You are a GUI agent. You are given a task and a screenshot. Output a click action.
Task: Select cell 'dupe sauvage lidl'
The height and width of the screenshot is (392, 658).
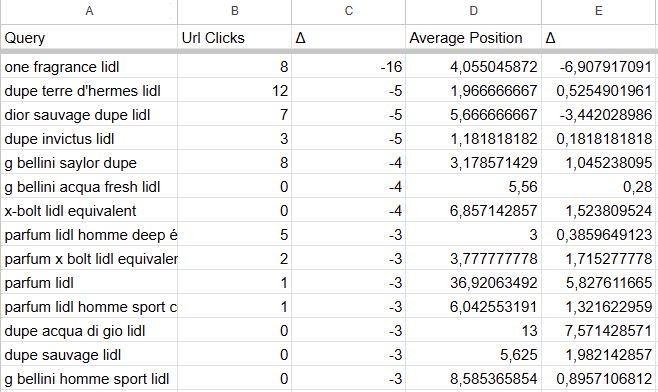[x=89, y=355]
